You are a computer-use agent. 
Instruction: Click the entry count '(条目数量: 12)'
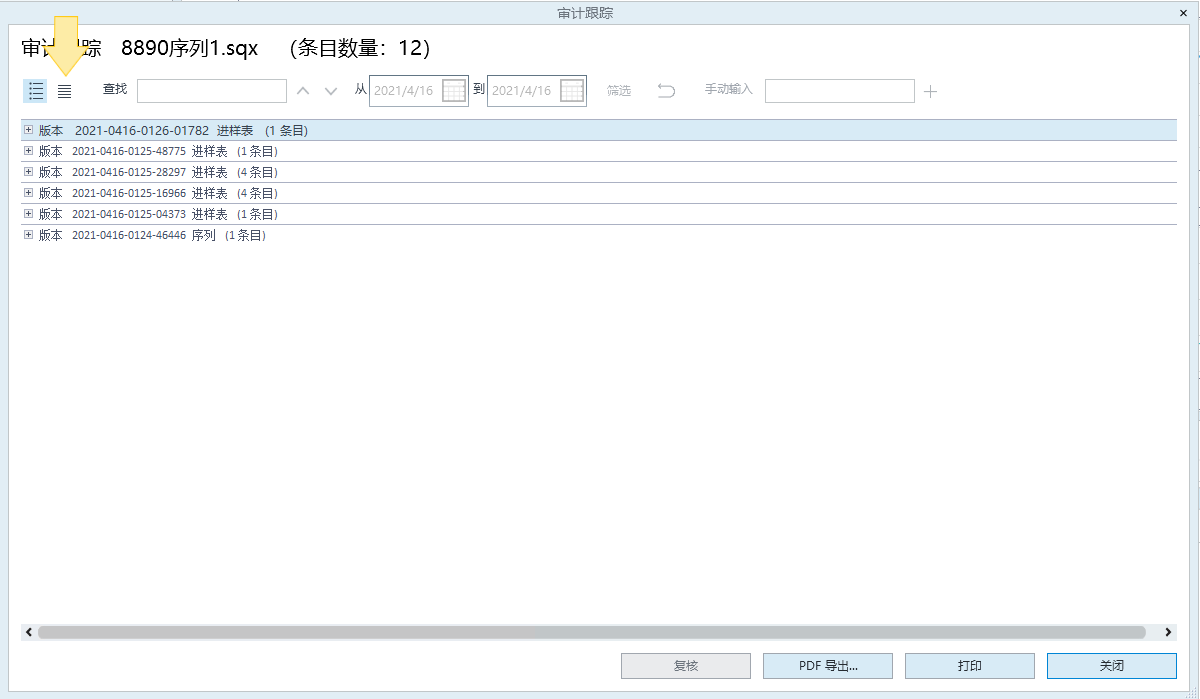358,48
